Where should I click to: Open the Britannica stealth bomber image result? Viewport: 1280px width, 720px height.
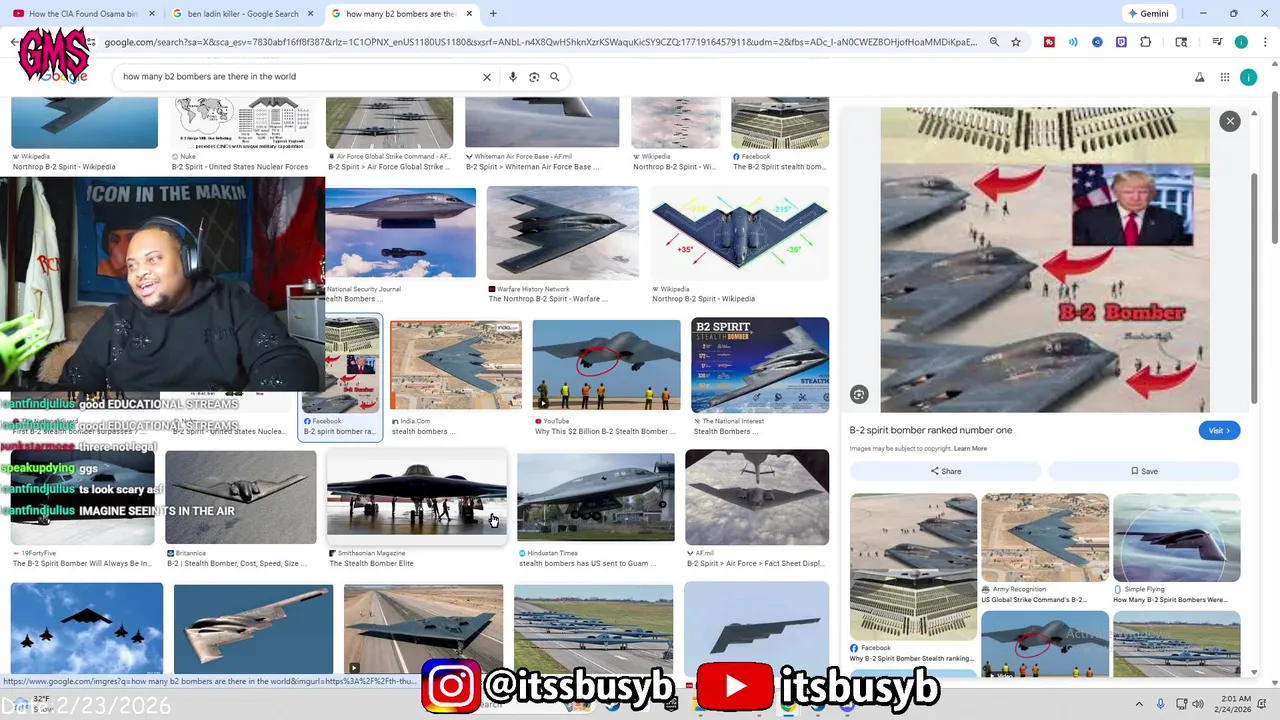click(x=240, y=497)
